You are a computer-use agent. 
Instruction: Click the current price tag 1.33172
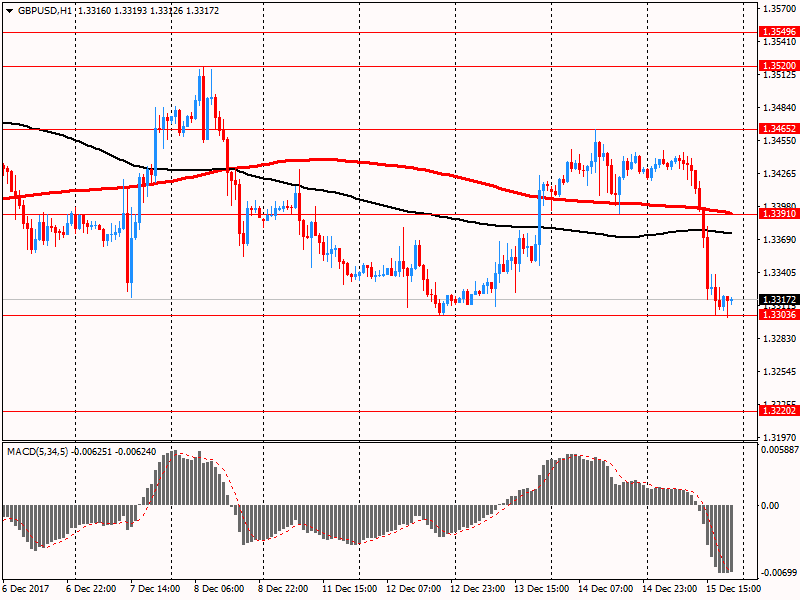tap(779, 299)
